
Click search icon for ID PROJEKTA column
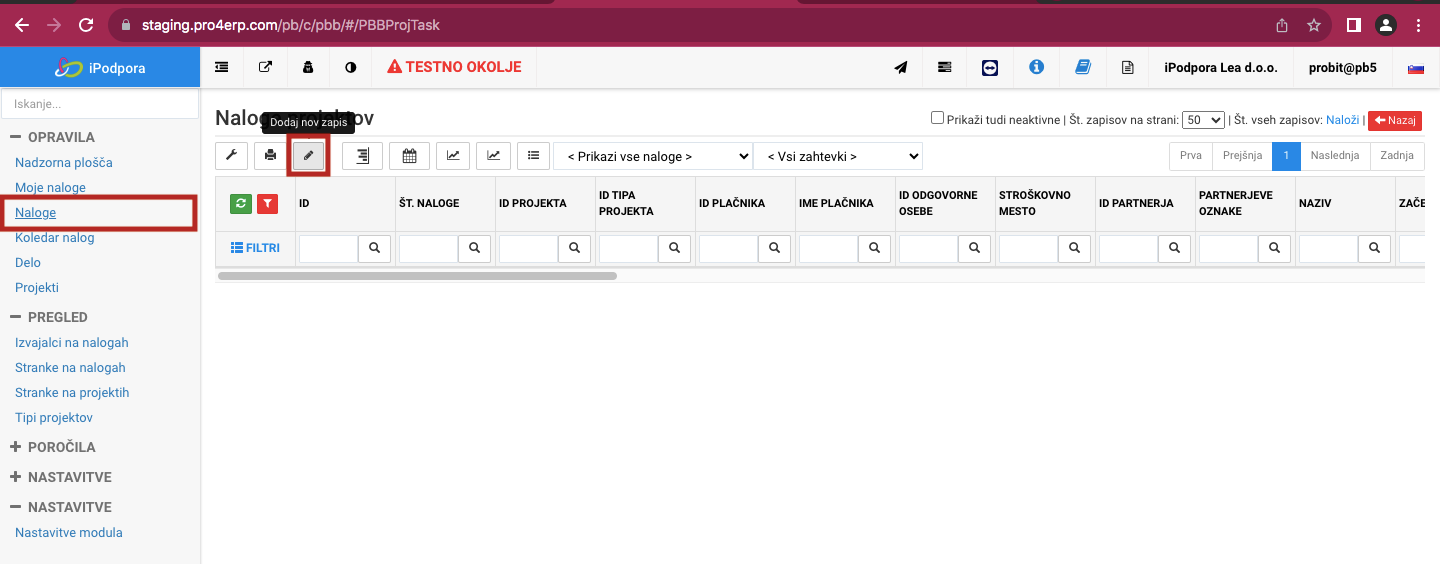point(574,249)
